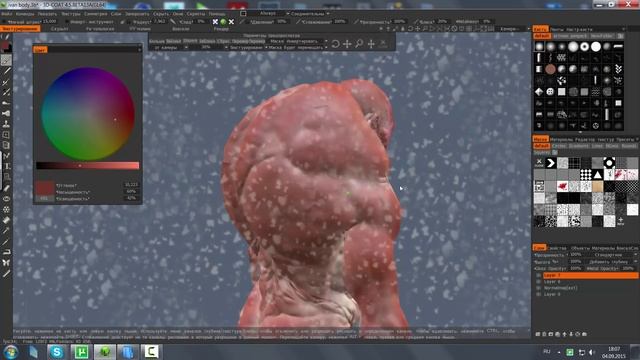Select the tan colored mask thumbnail

click(x=598, y=187)
